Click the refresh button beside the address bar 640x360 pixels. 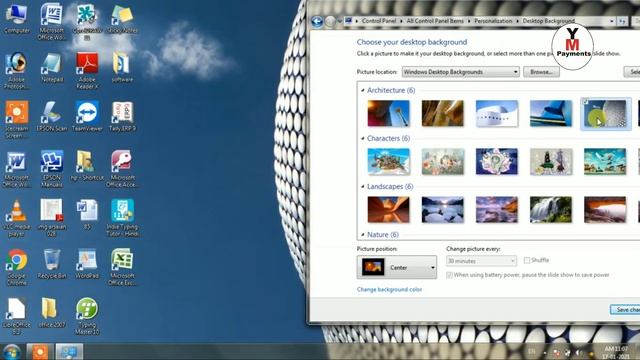[622, 21]
